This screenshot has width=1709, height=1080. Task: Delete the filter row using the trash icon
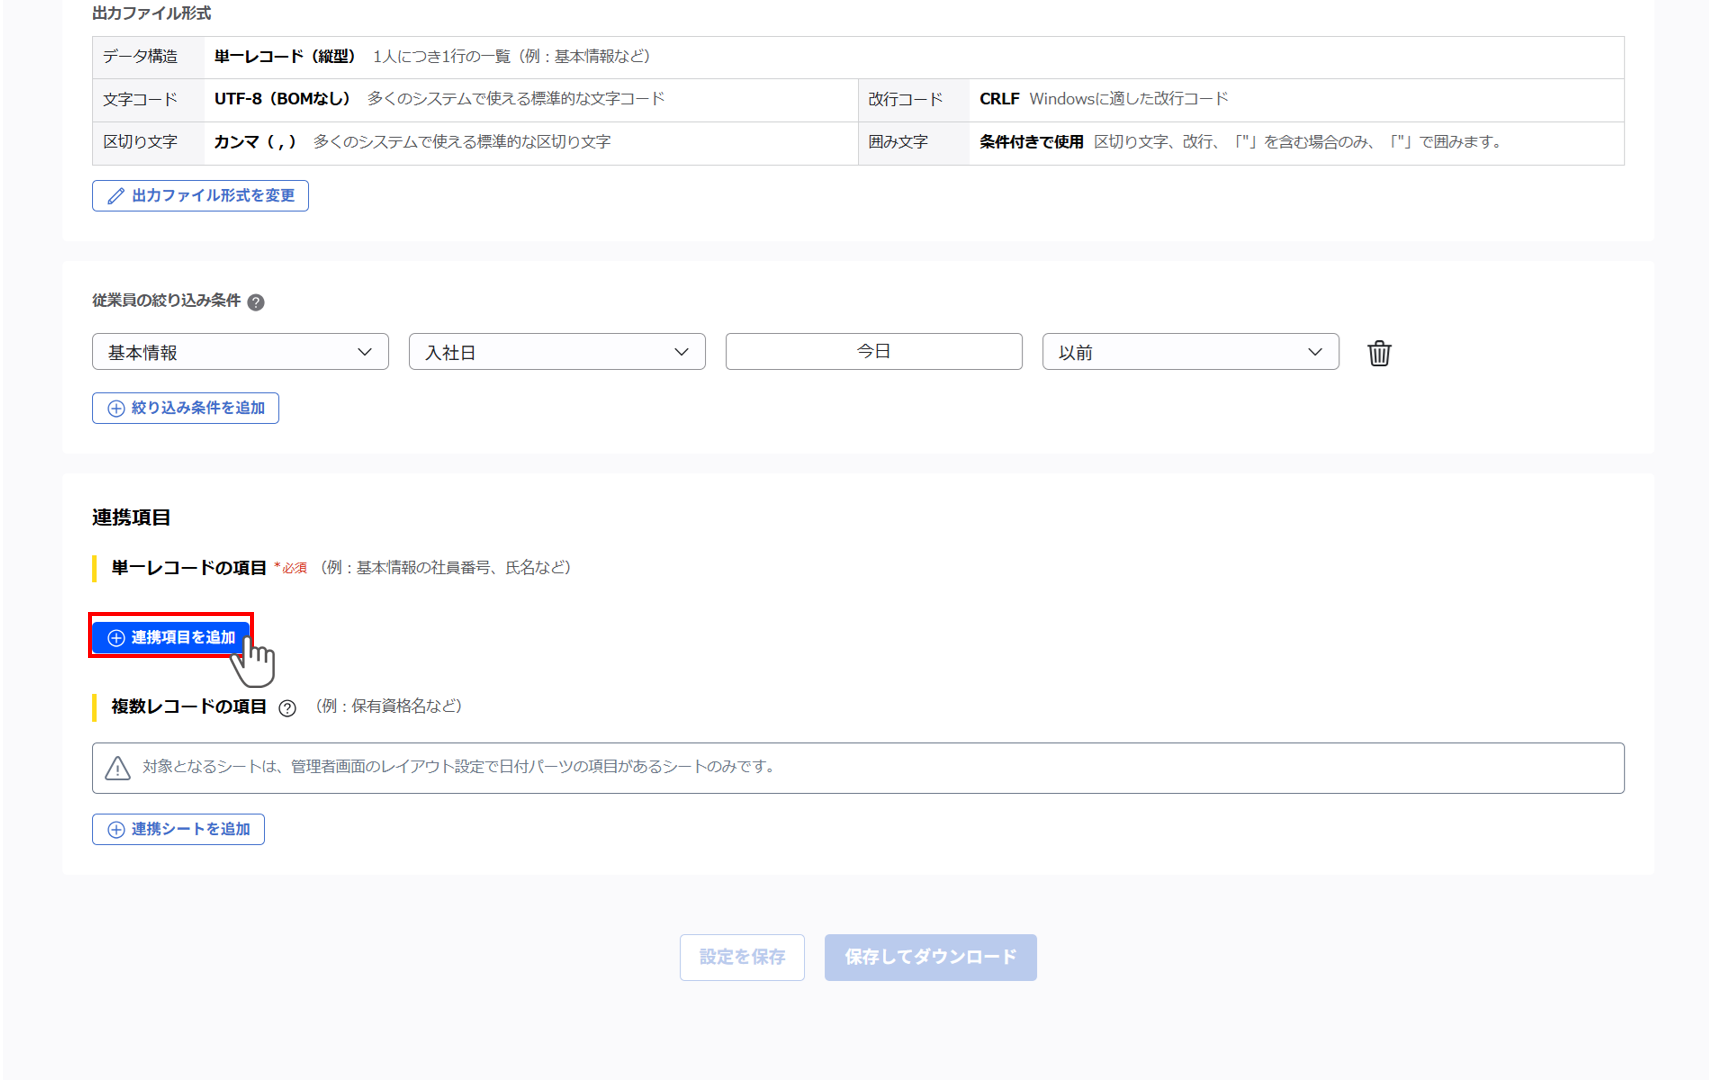pyautogui.click(x=1380, y=352)
